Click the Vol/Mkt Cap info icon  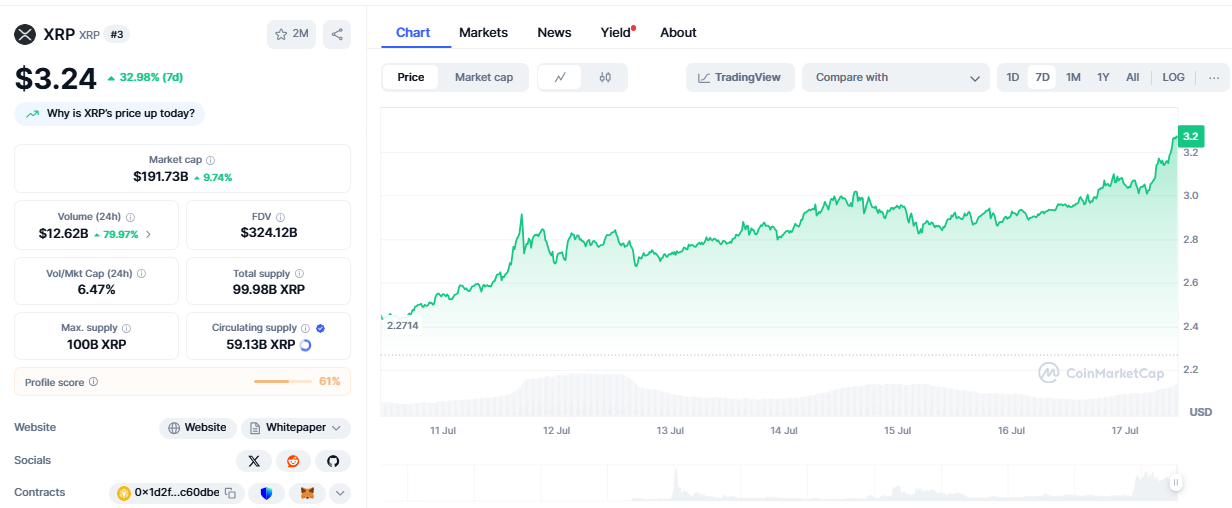coord(141,273)
